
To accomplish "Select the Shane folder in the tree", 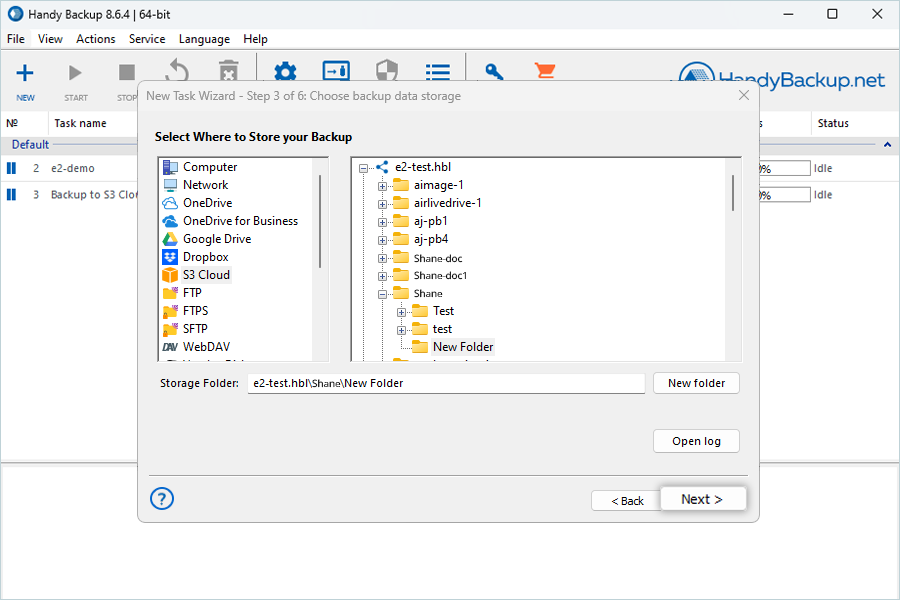I will [x=428, y=293].
